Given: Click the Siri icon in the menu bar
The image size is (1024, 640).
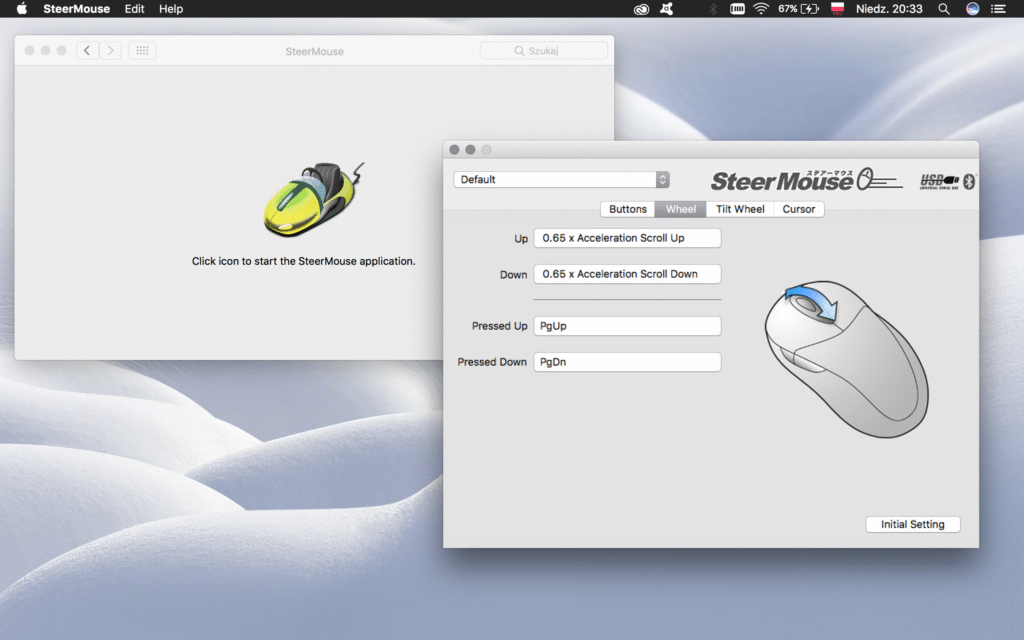Looking at the screenshot, I should point(972,9).
